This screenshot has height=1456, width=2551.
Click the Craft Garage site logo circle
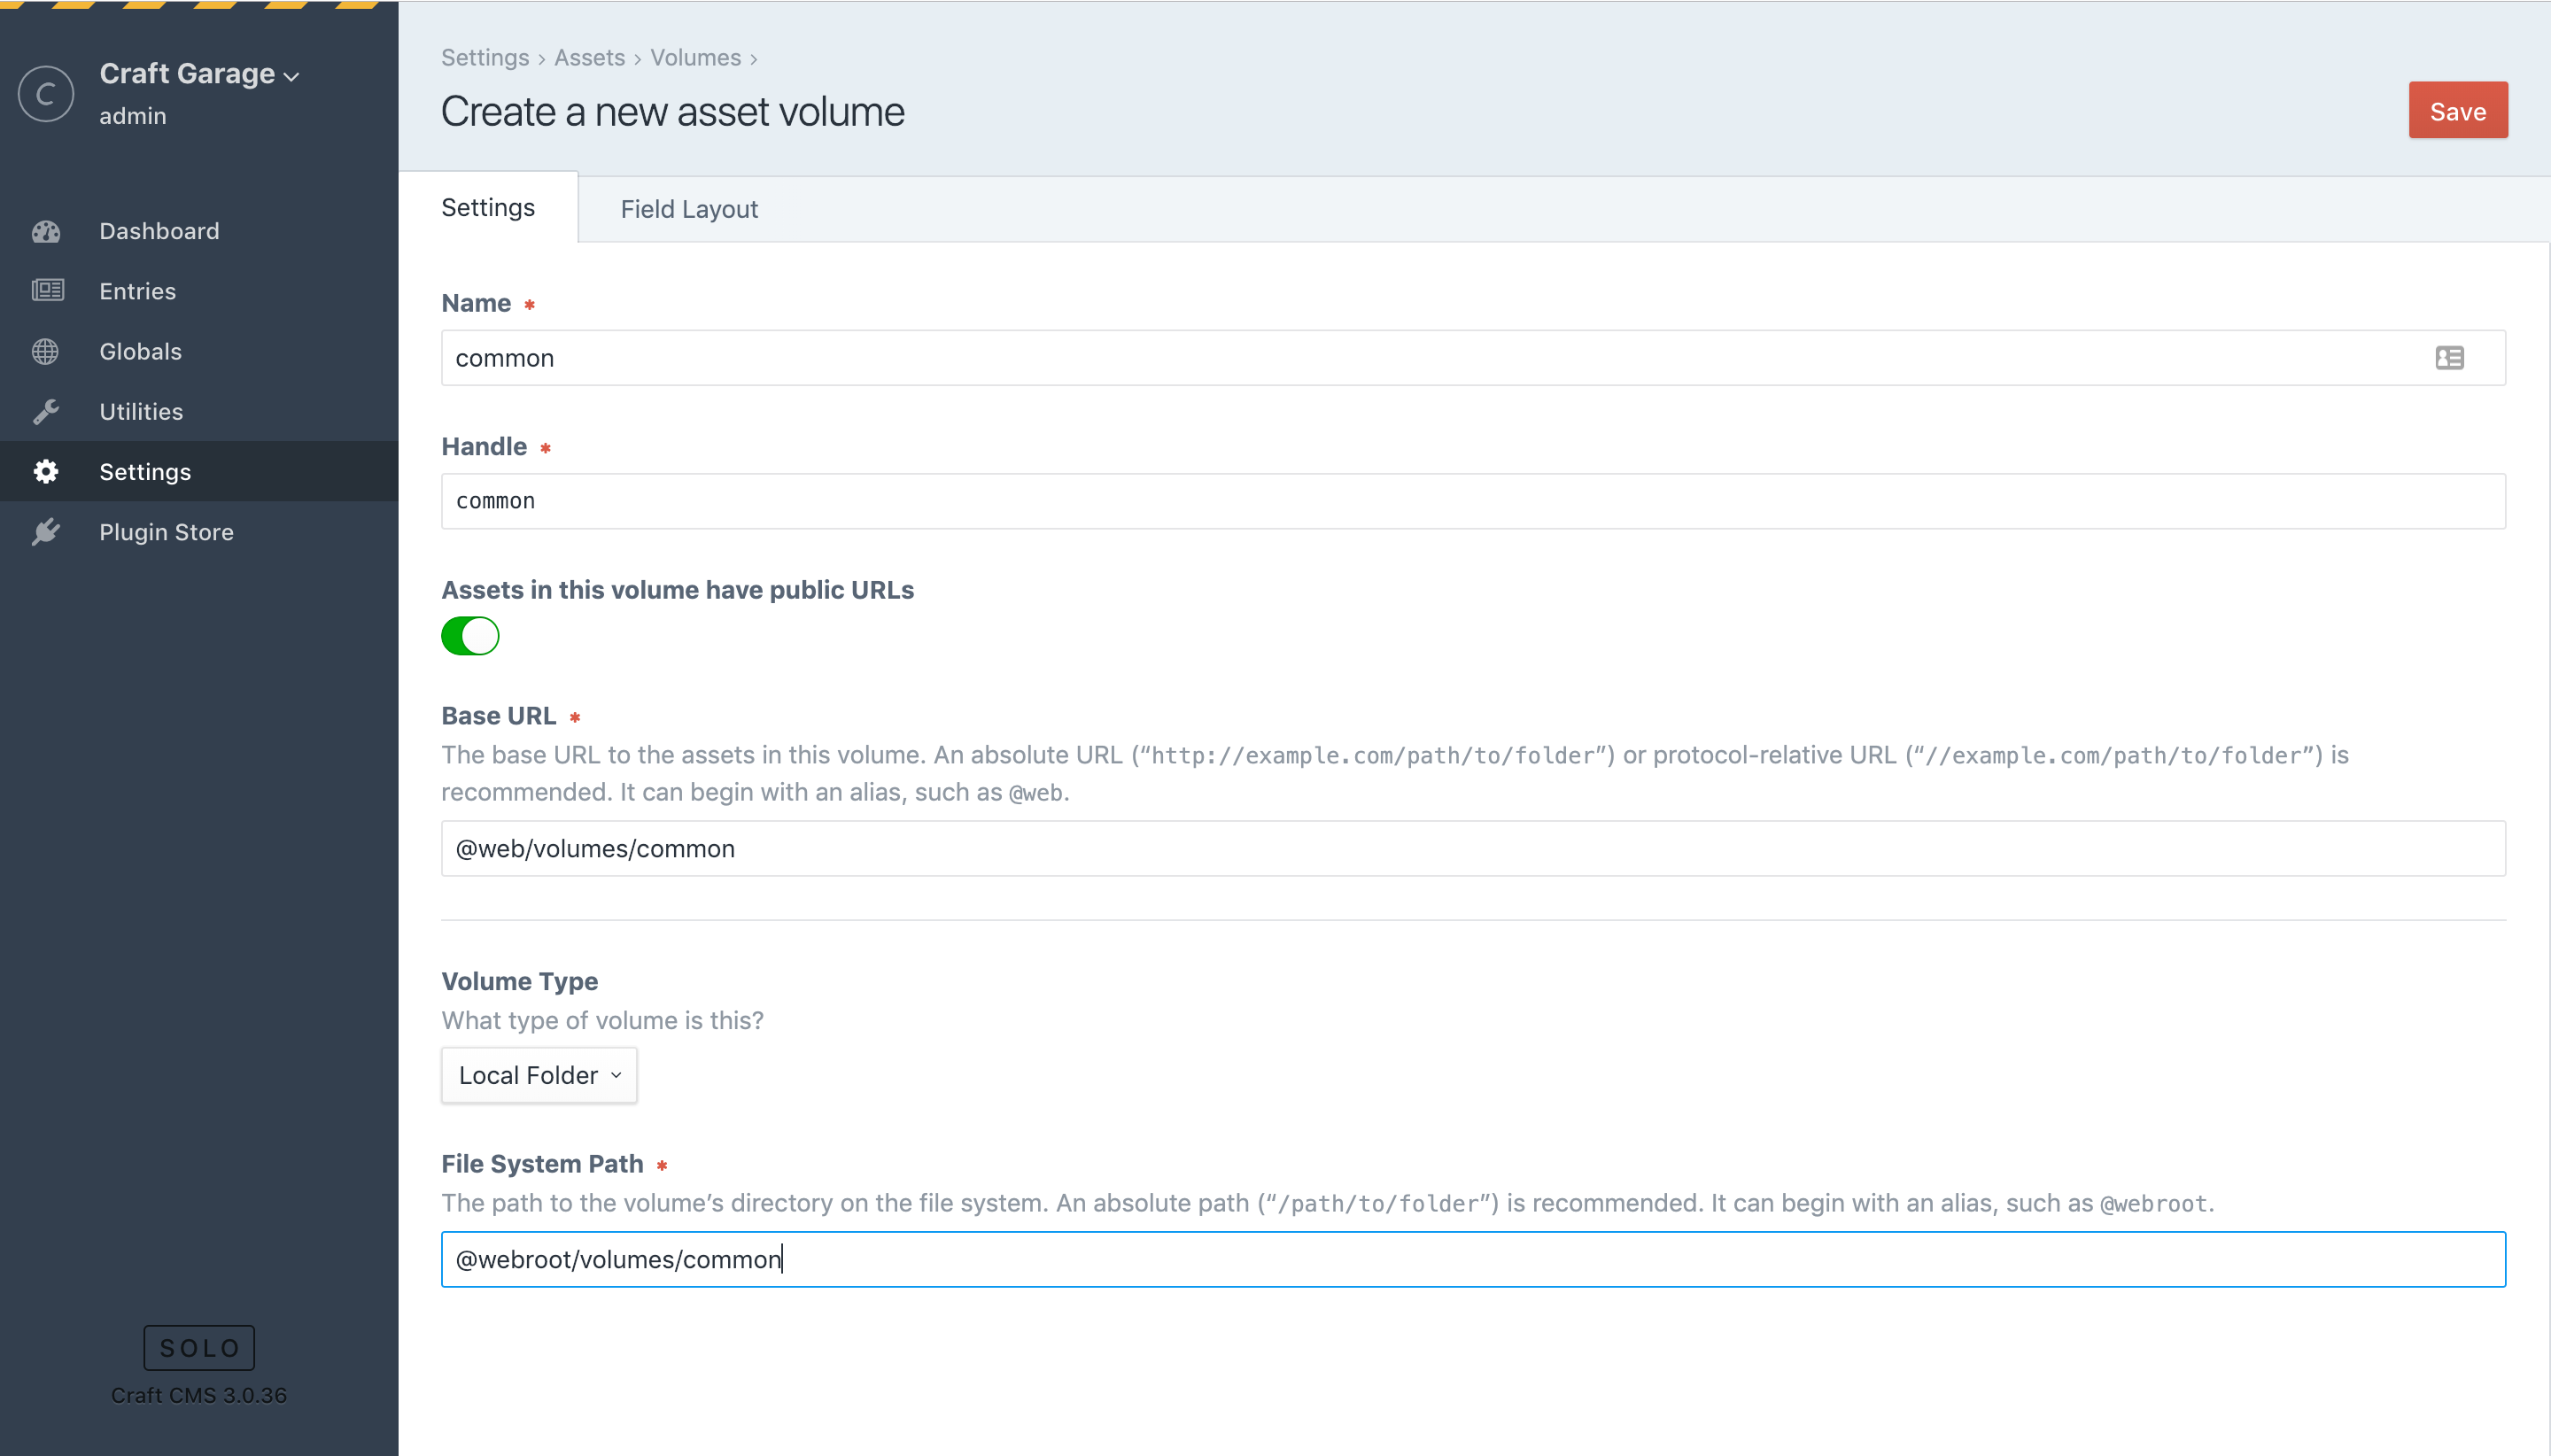pyautogui.click(x=46, y=94)
